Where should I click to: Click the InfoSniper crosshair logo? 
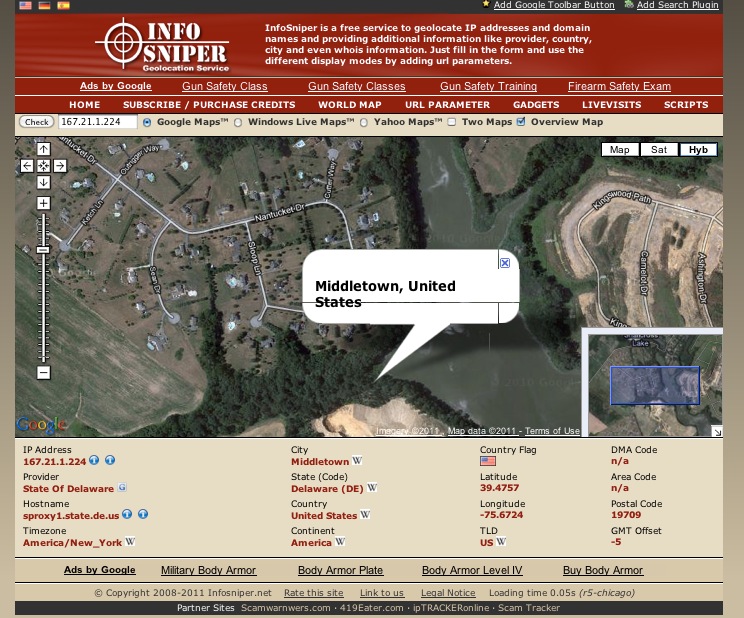pyautogui.click(x=123, y=43)
